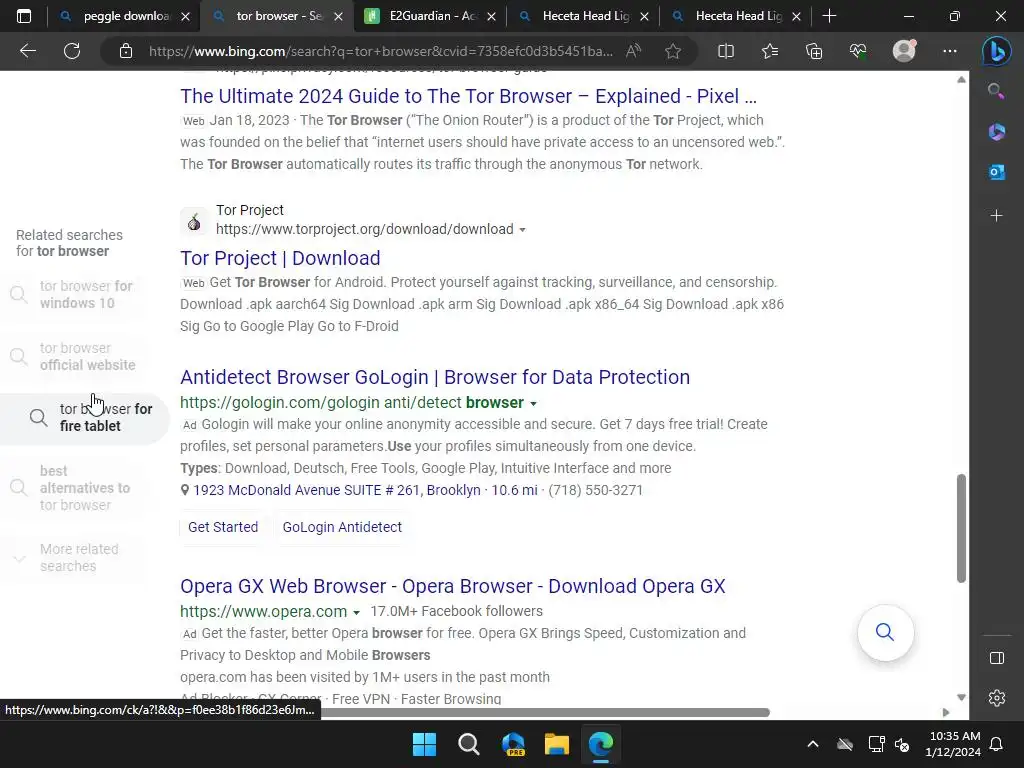Search tor browser for fire tablet
This screenshot has height=768, width=1024.
[85, 418]
